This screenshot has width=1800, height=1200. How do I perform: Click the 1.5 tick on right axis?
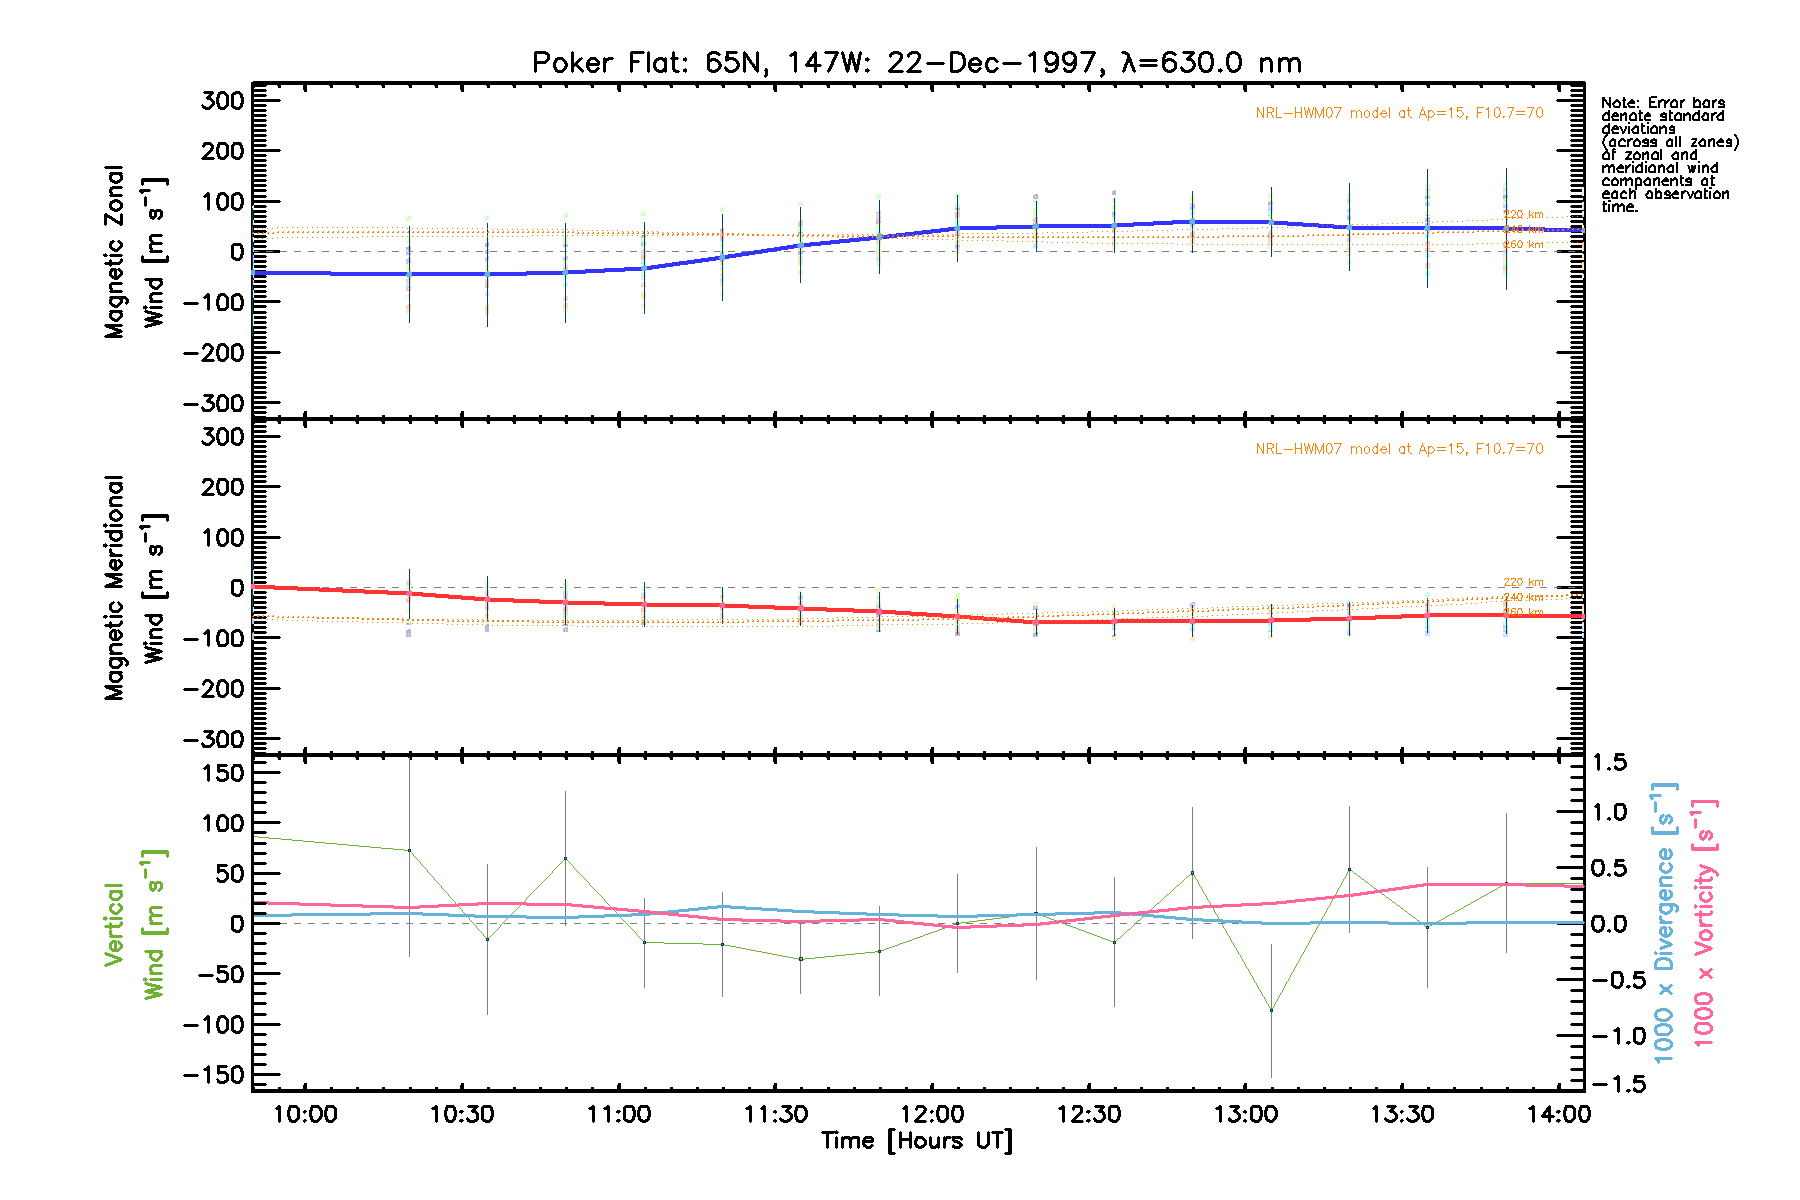tap(1609, 762)
